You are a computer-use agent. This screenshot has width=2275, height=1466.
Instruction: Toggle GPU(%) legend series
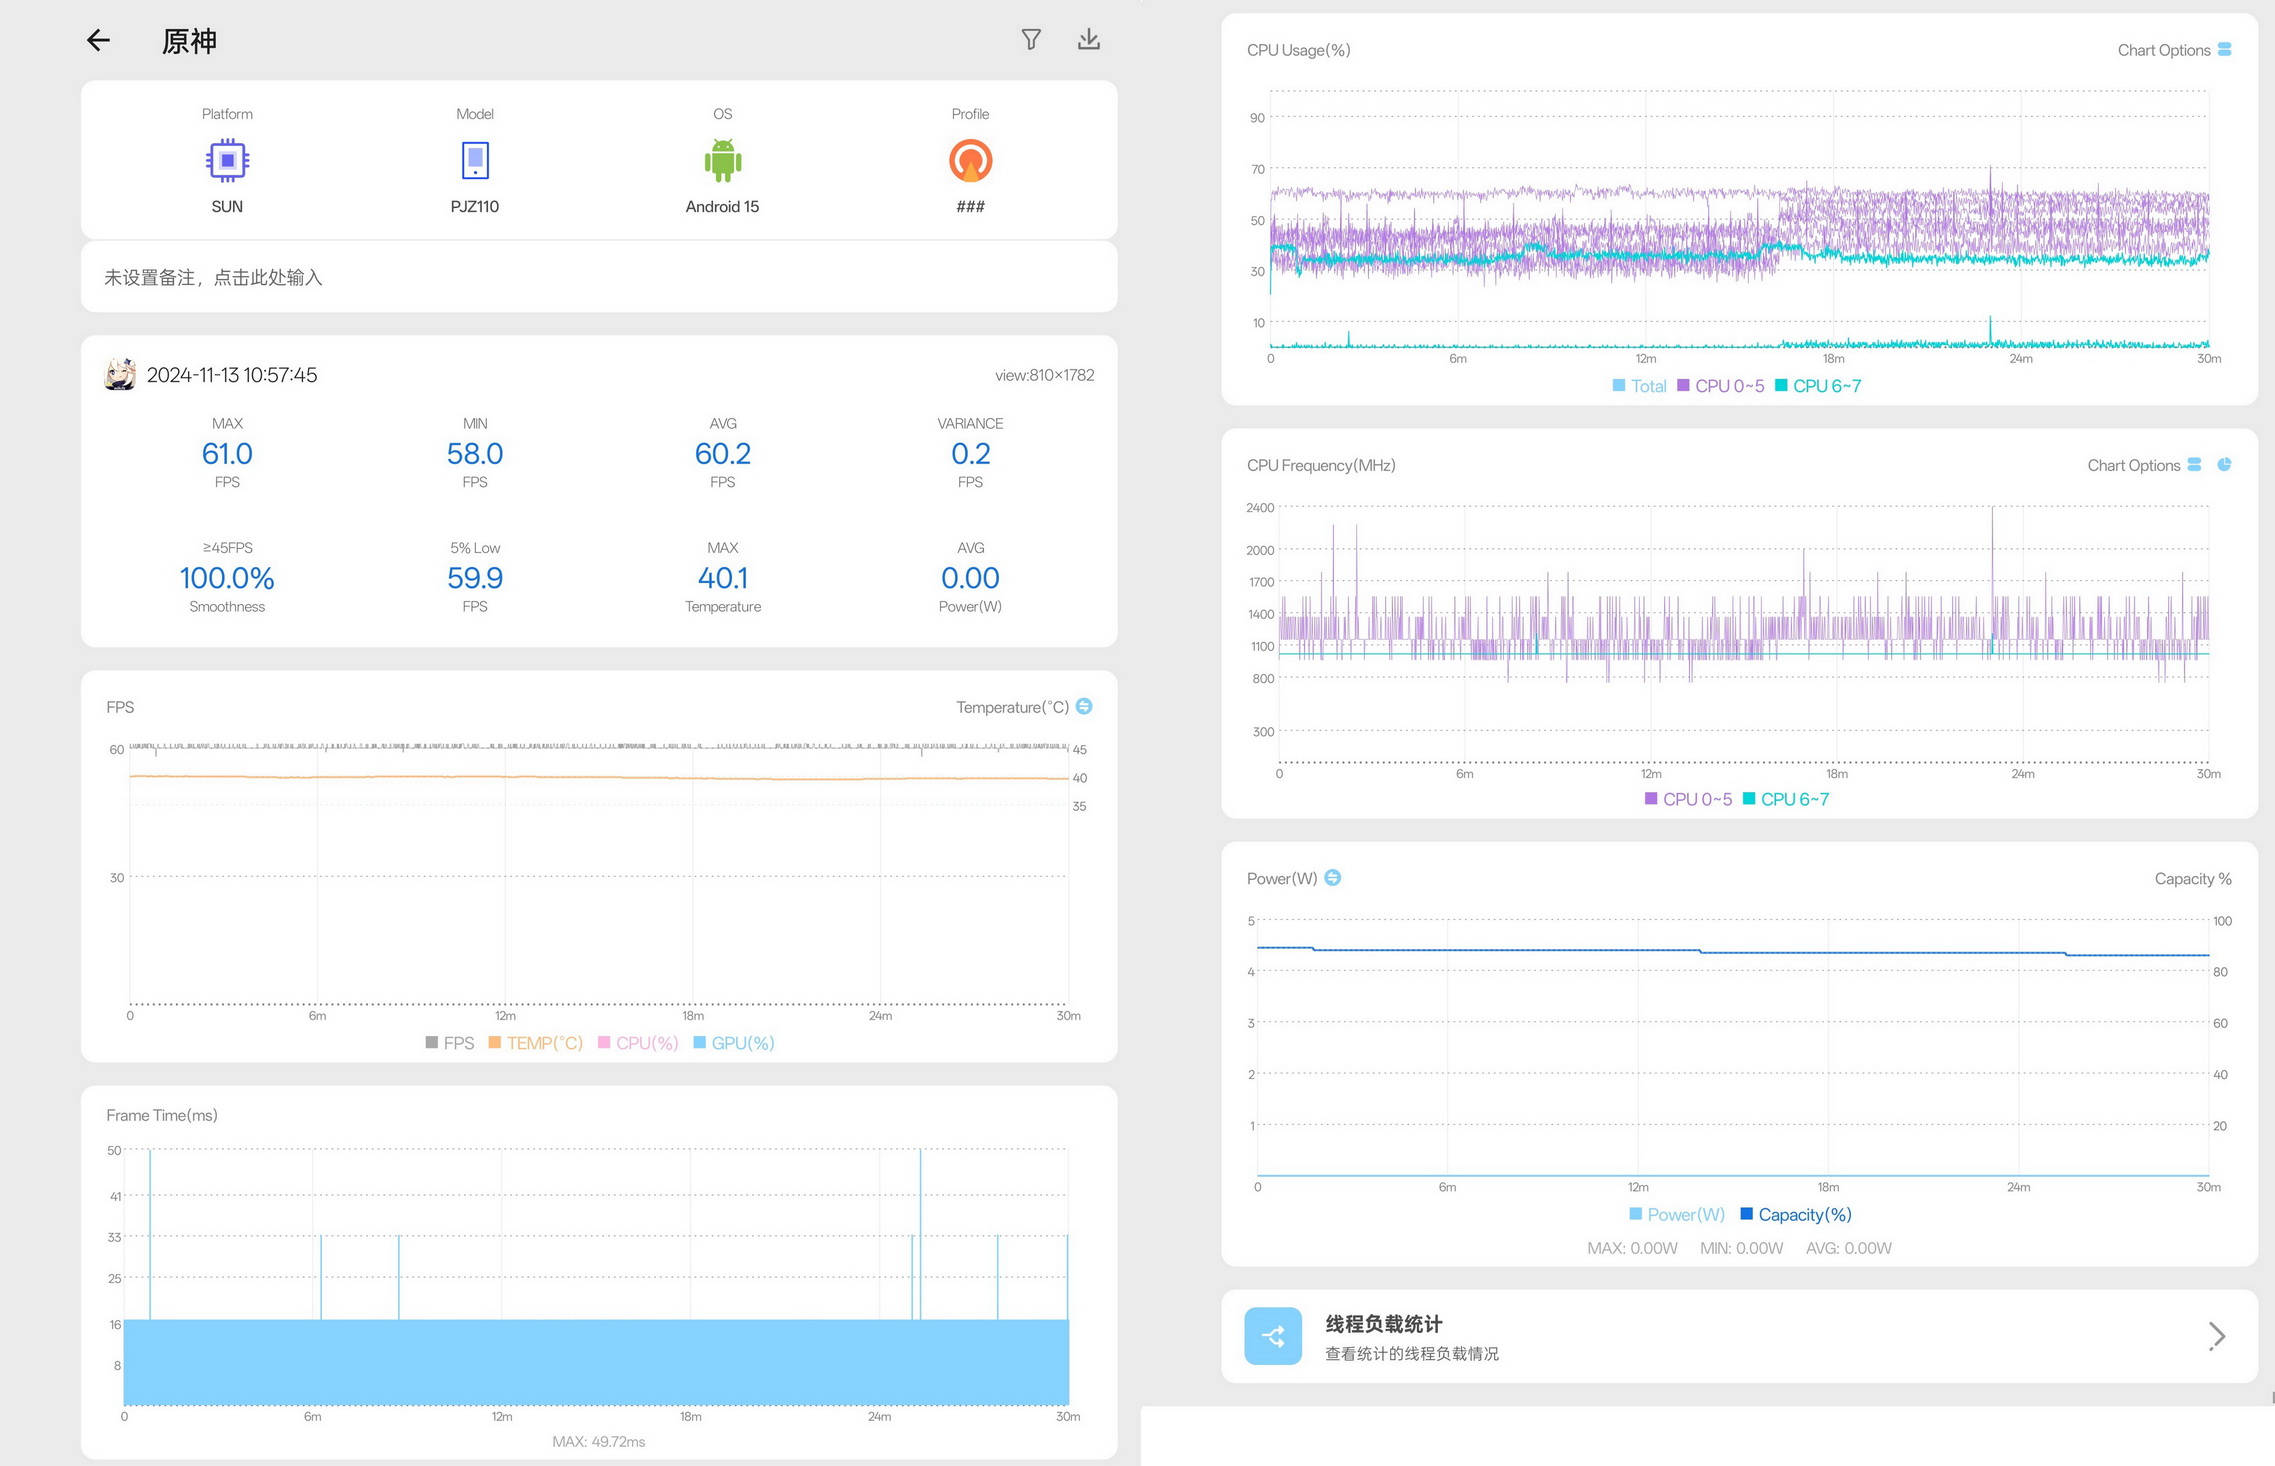pos(734,1043)
